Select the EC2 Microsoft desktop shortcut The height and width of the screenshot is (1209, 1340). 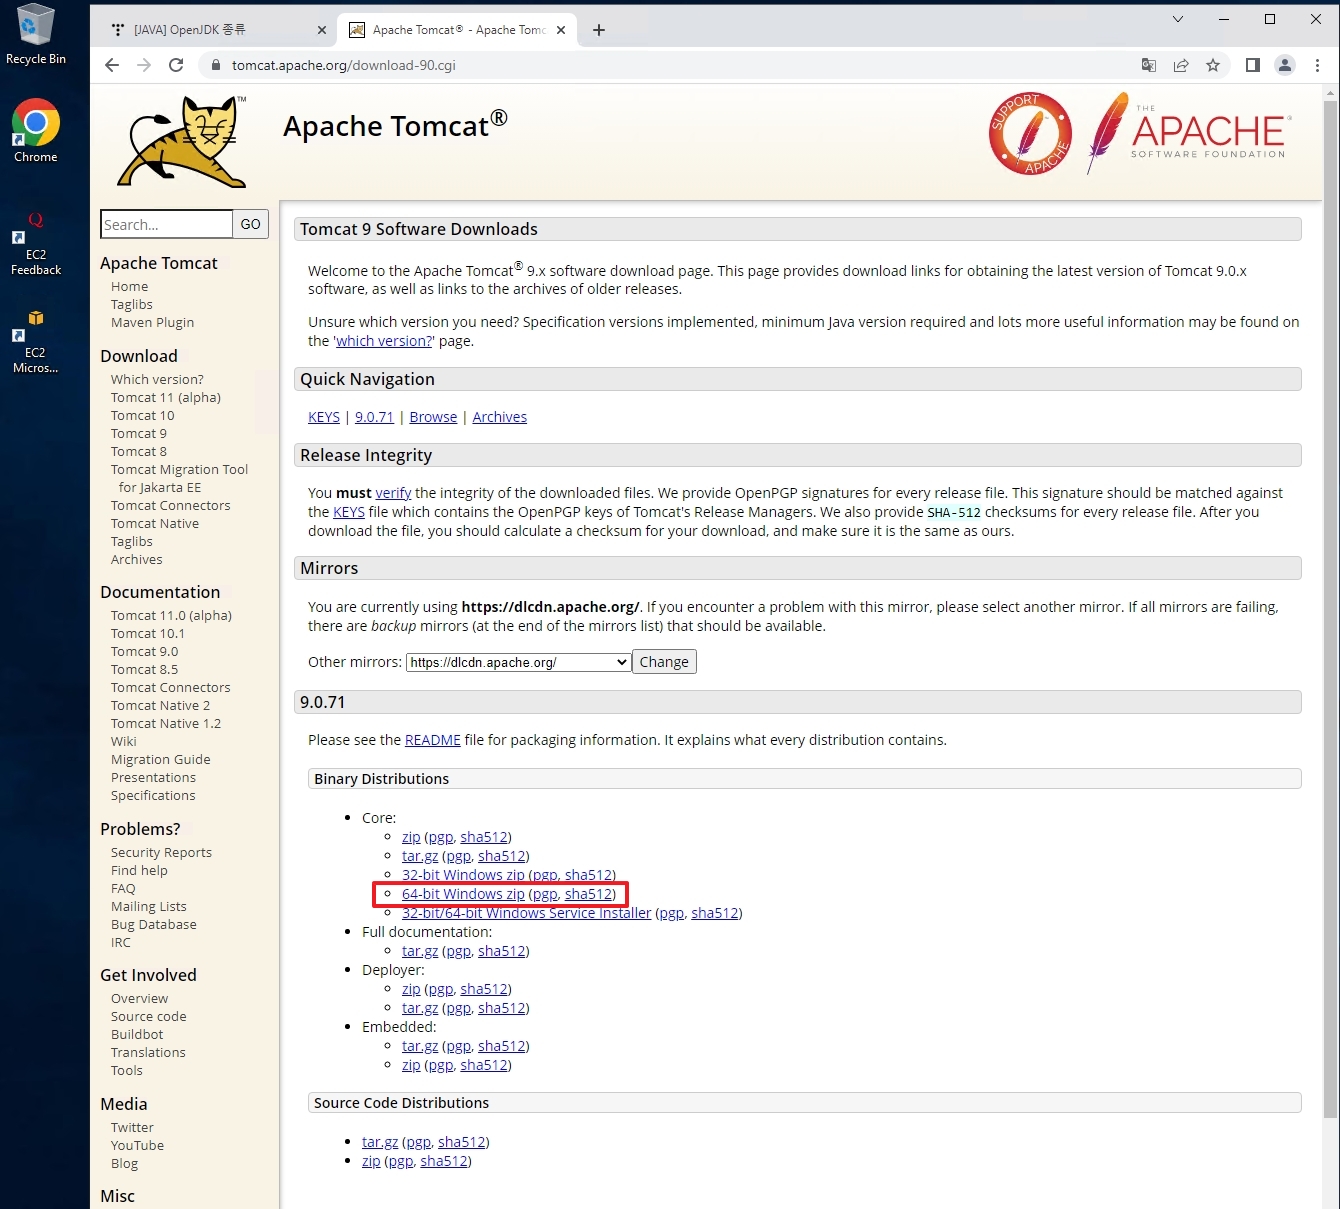(x=35, y=342)
